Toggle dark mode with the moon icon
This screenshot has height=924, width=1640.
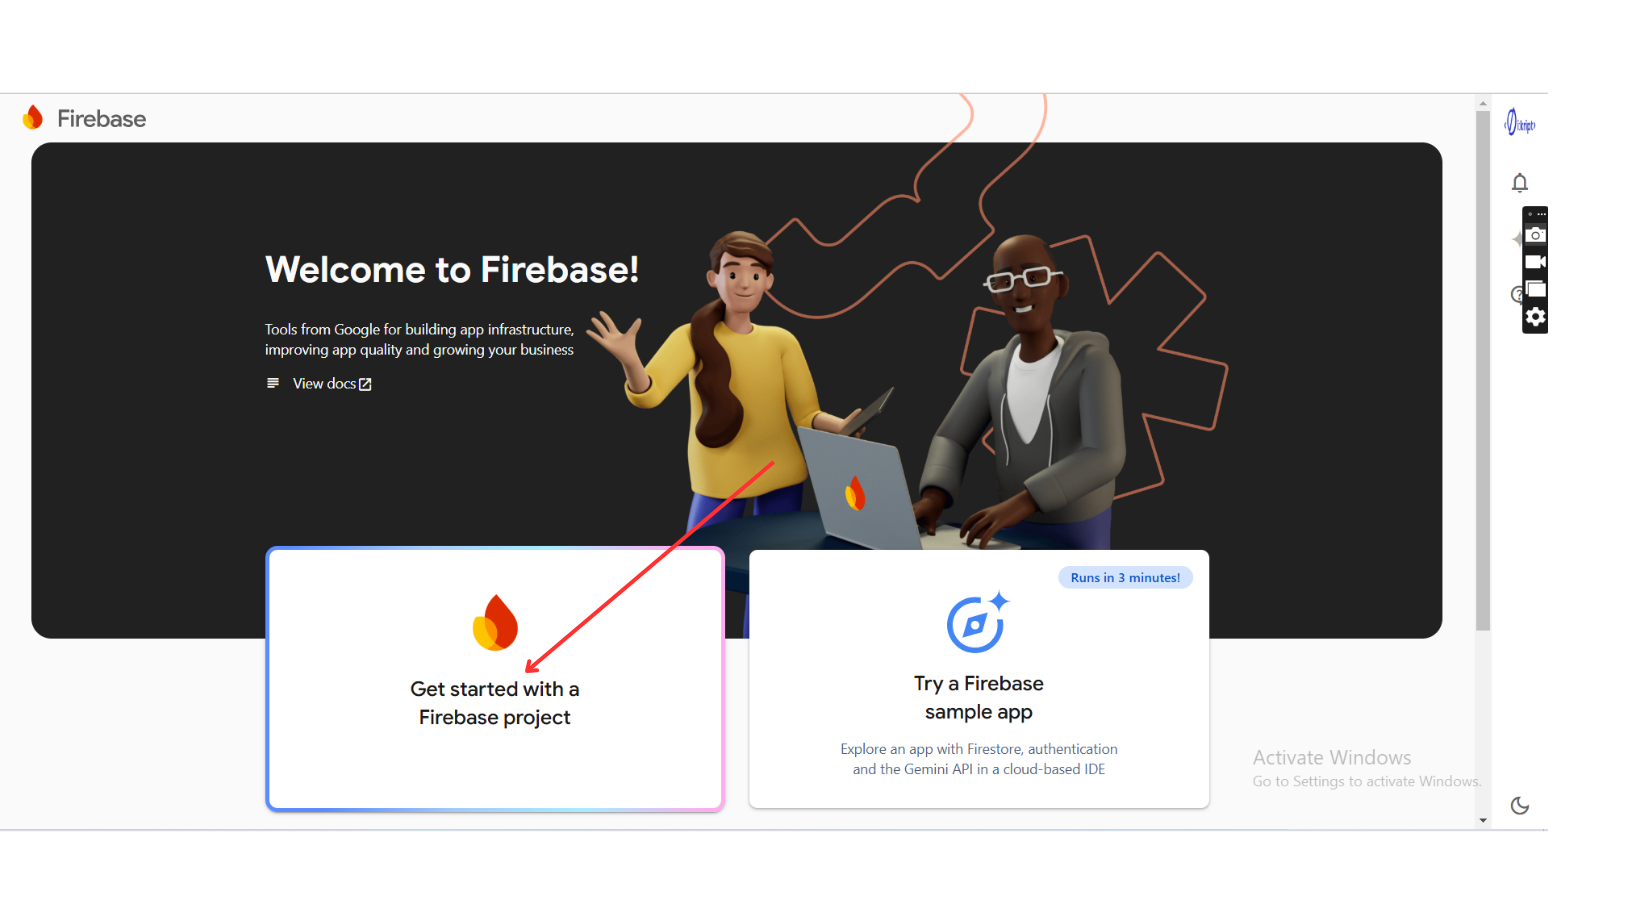click(1519, 805)
